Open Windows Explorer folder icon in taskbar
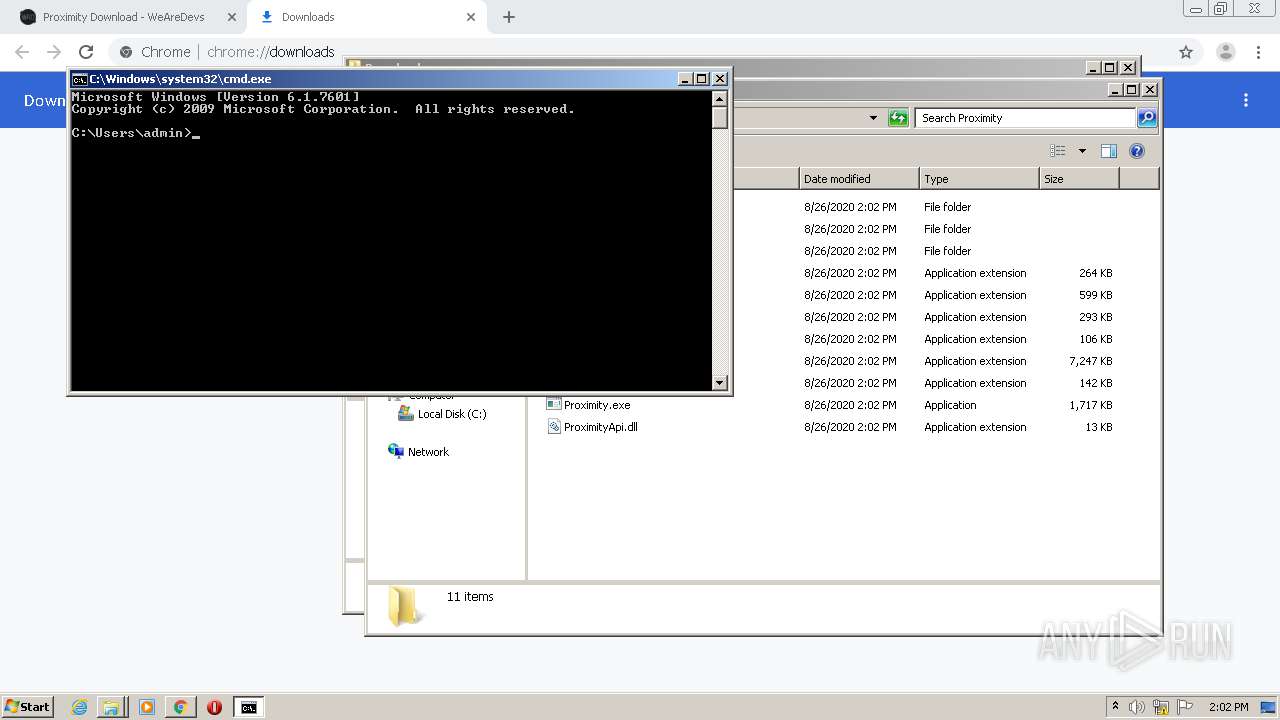 point(111,707)
